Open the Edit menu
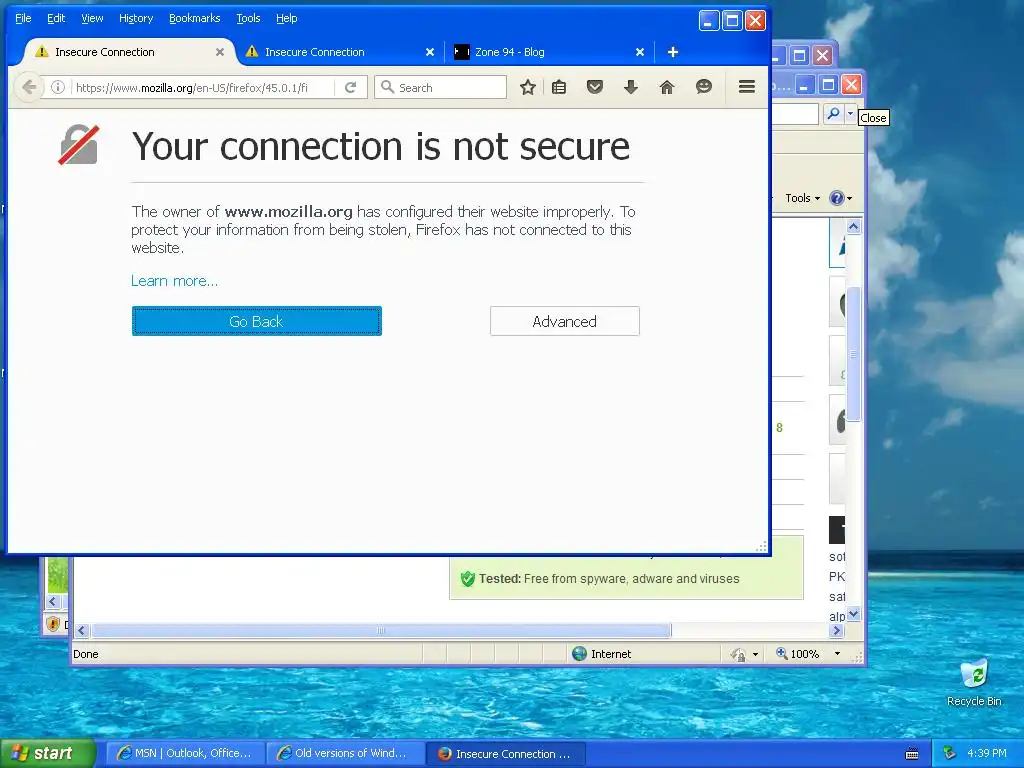Image resolution: width=1024 pixels, height=768 pixels. (x=56, y=18)
